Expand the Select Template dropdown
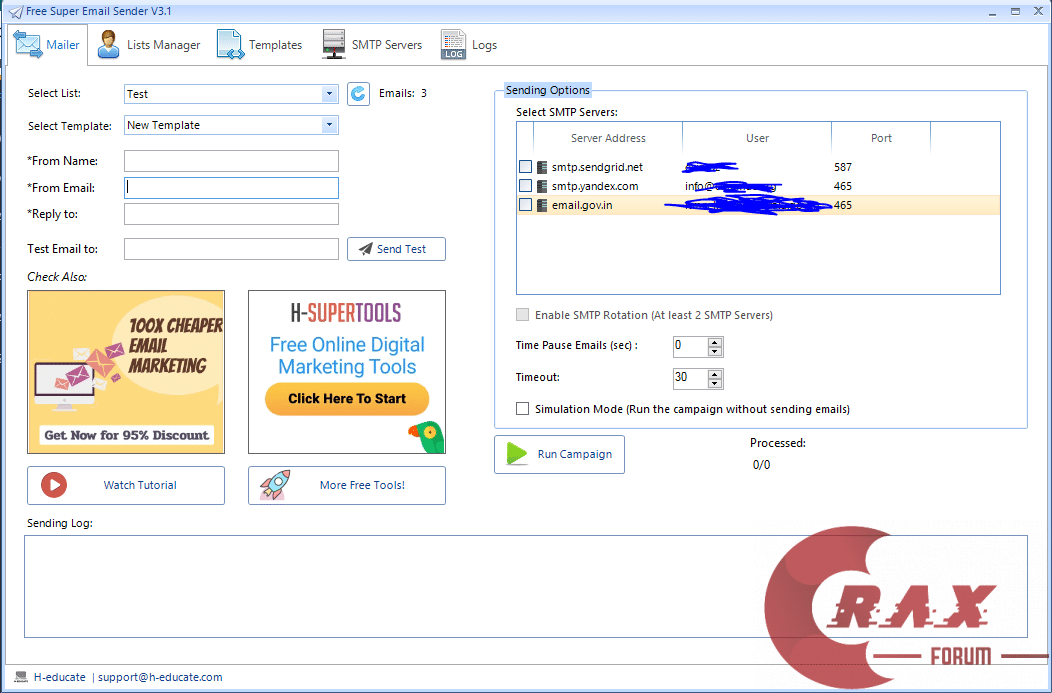Viewport: 1052px width, 693px height. point(329,125)
